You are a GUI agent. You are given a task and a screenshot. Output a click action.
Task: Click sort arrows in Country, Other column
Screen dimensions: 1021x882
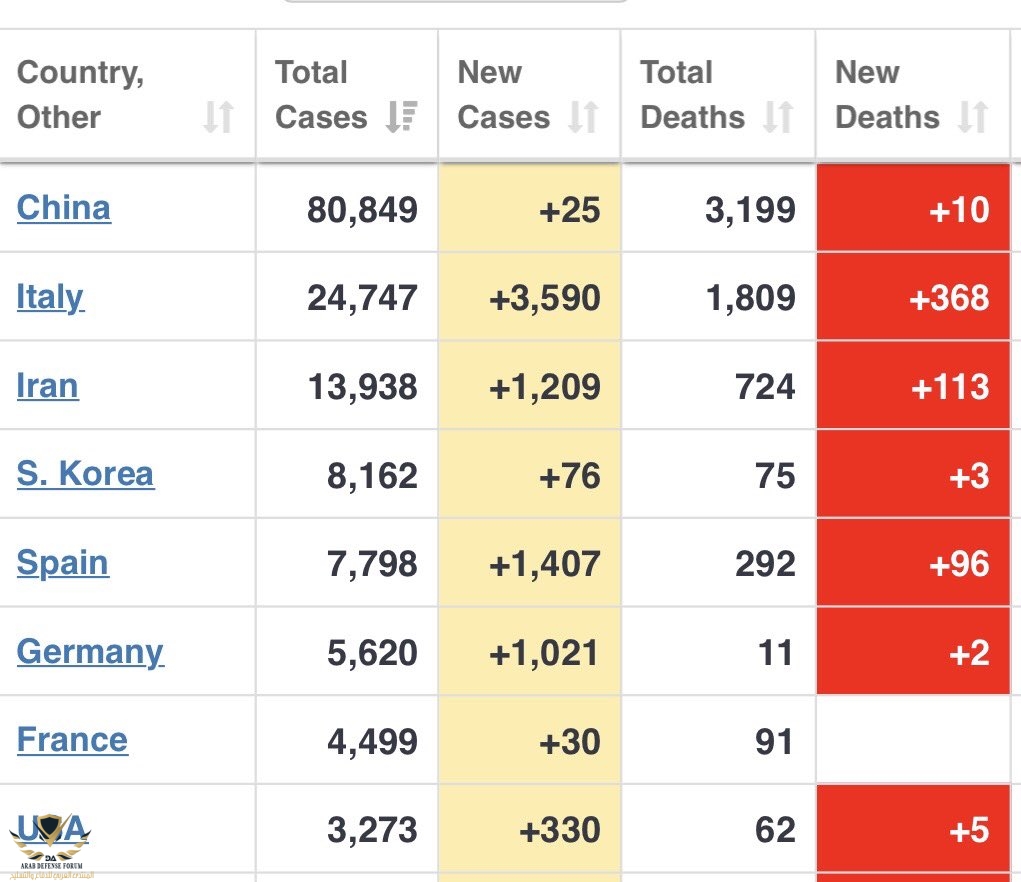tap(218, 117)
